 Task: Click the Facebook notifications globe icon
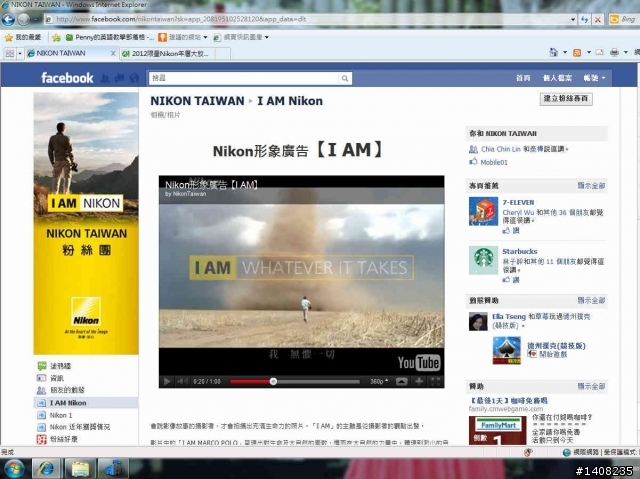(x=134, y=78)
